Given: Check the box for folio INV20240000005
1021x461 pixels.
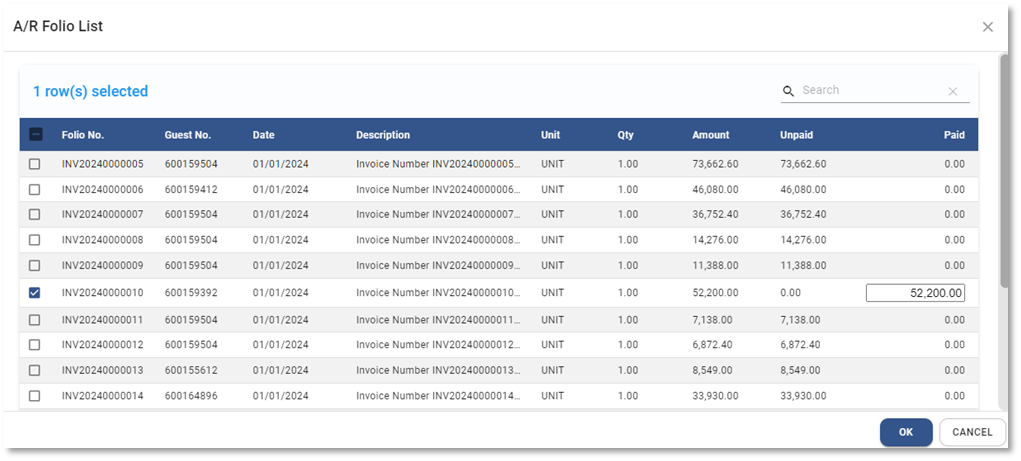Looking at the screenshot, I should (35, 164).
